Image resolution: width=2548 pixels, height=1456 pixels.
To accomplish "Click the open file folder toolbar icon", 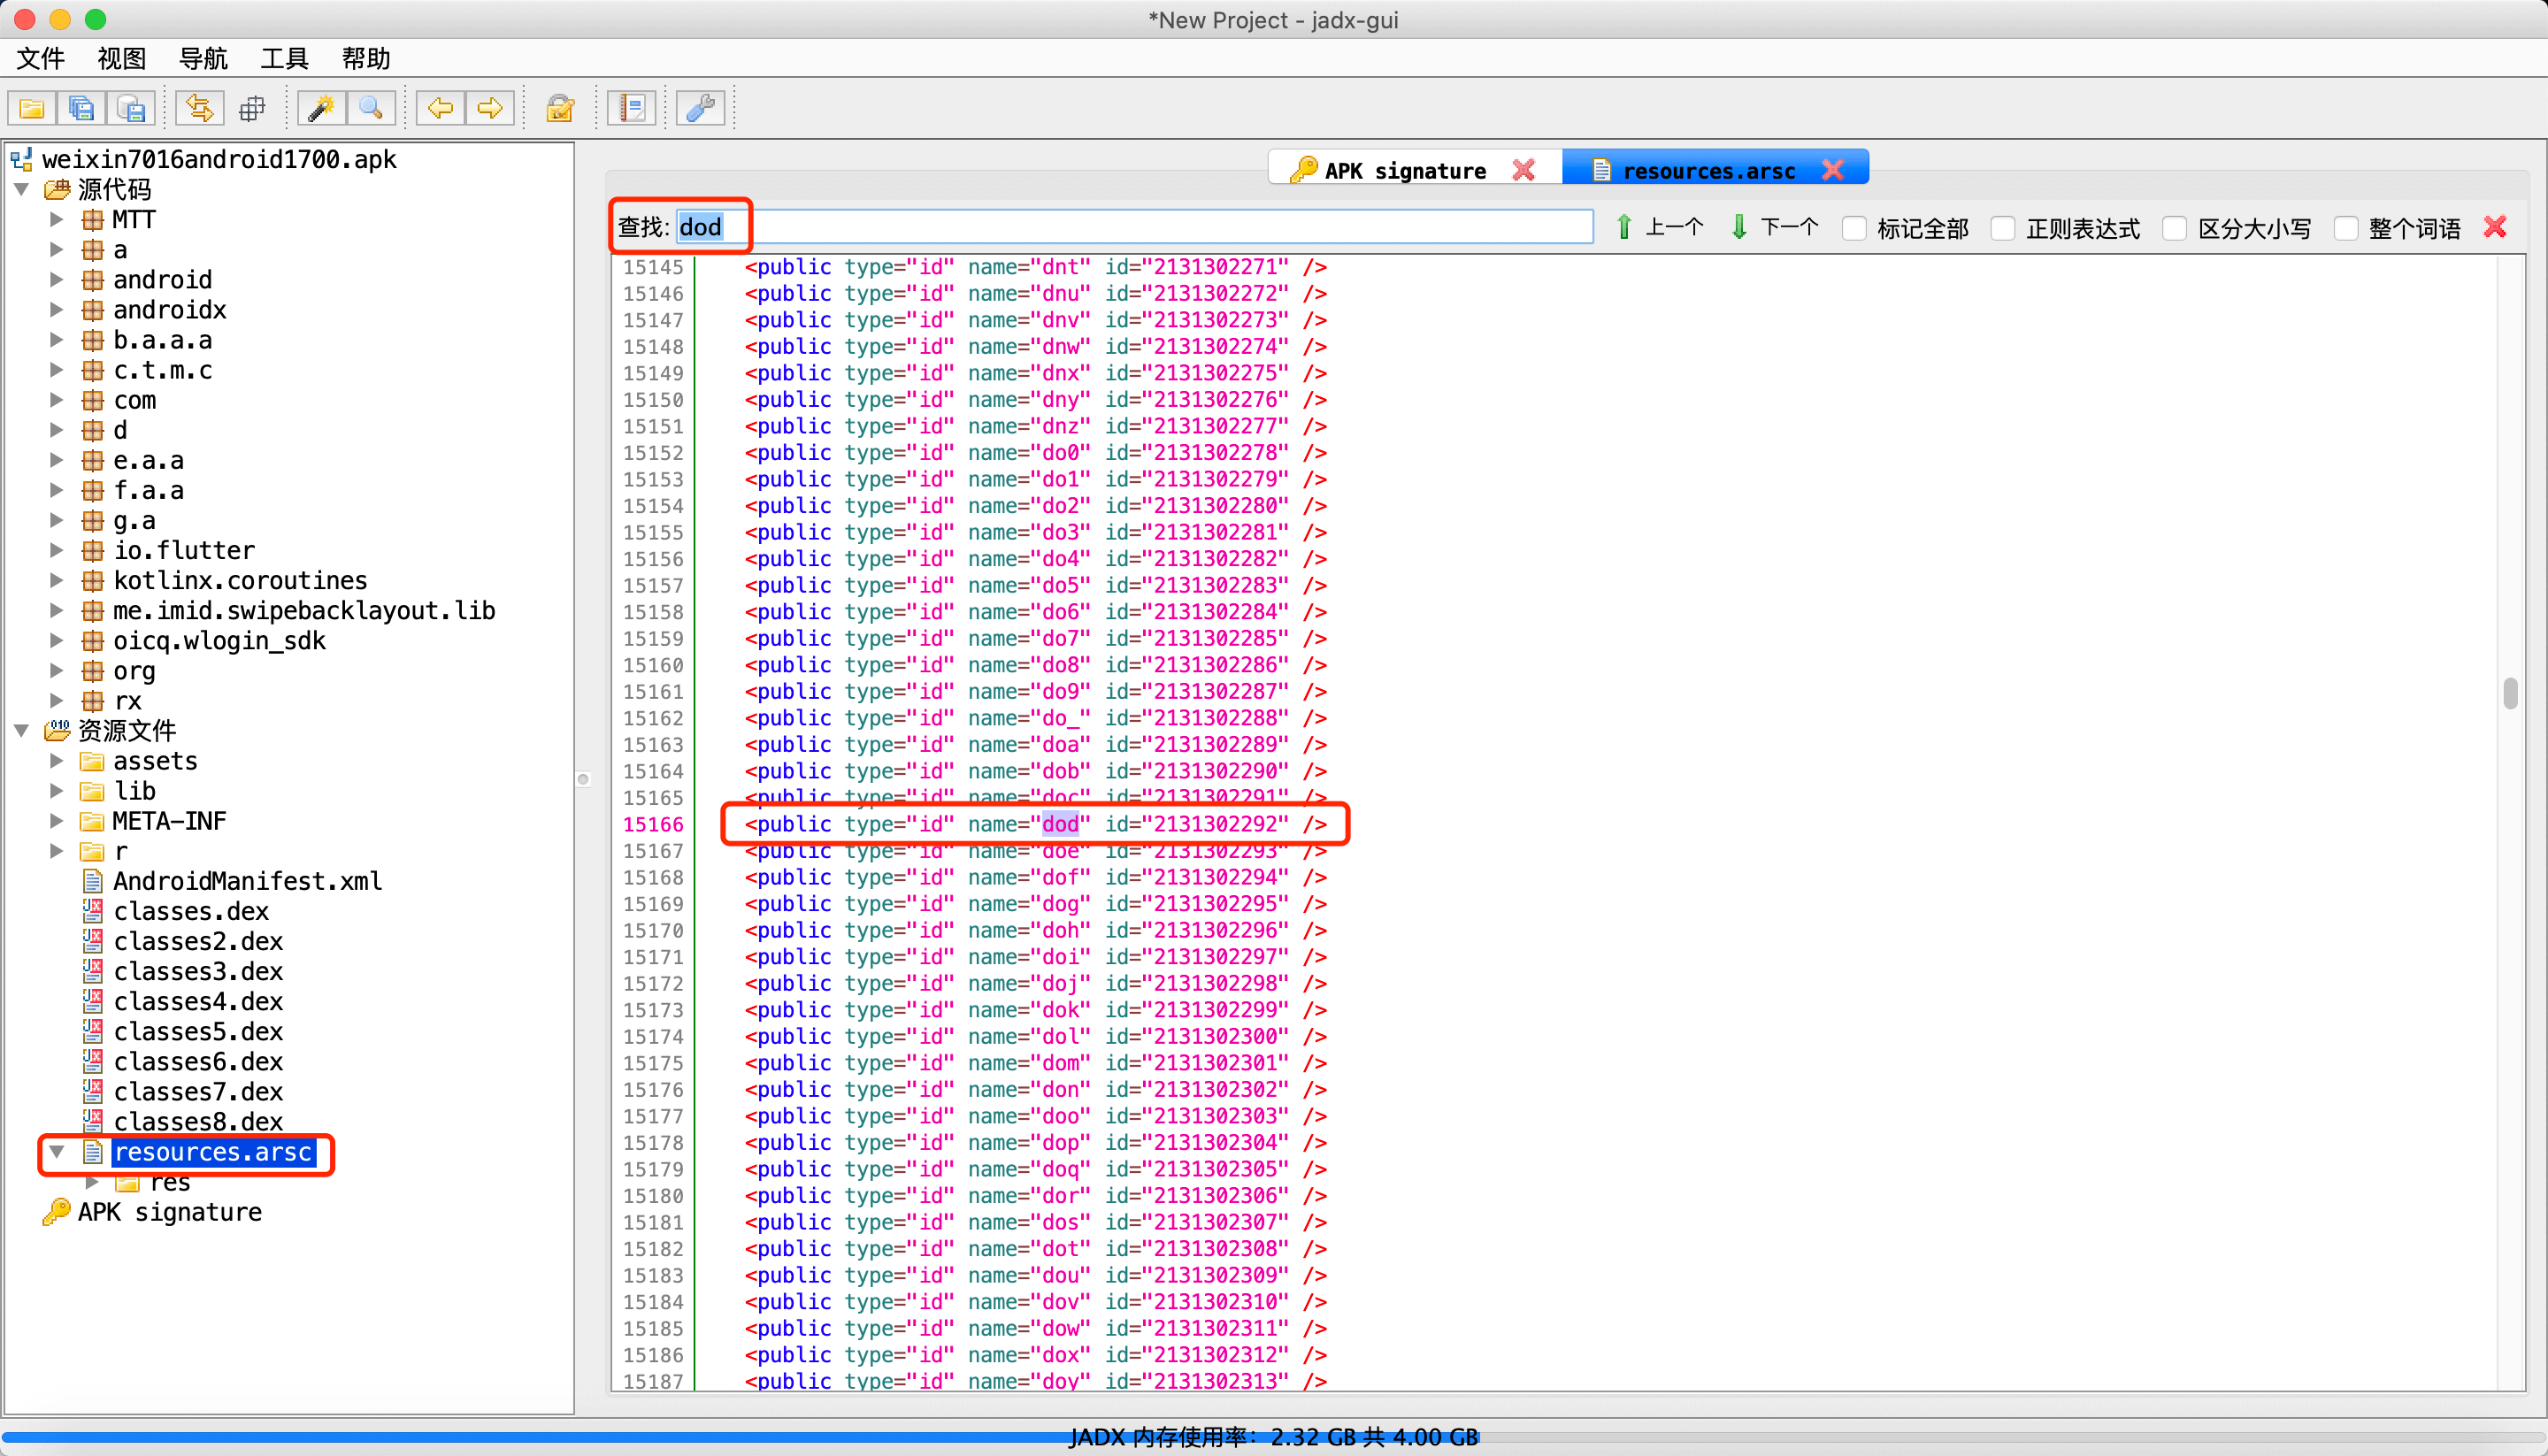I will [x=31, y=108].
